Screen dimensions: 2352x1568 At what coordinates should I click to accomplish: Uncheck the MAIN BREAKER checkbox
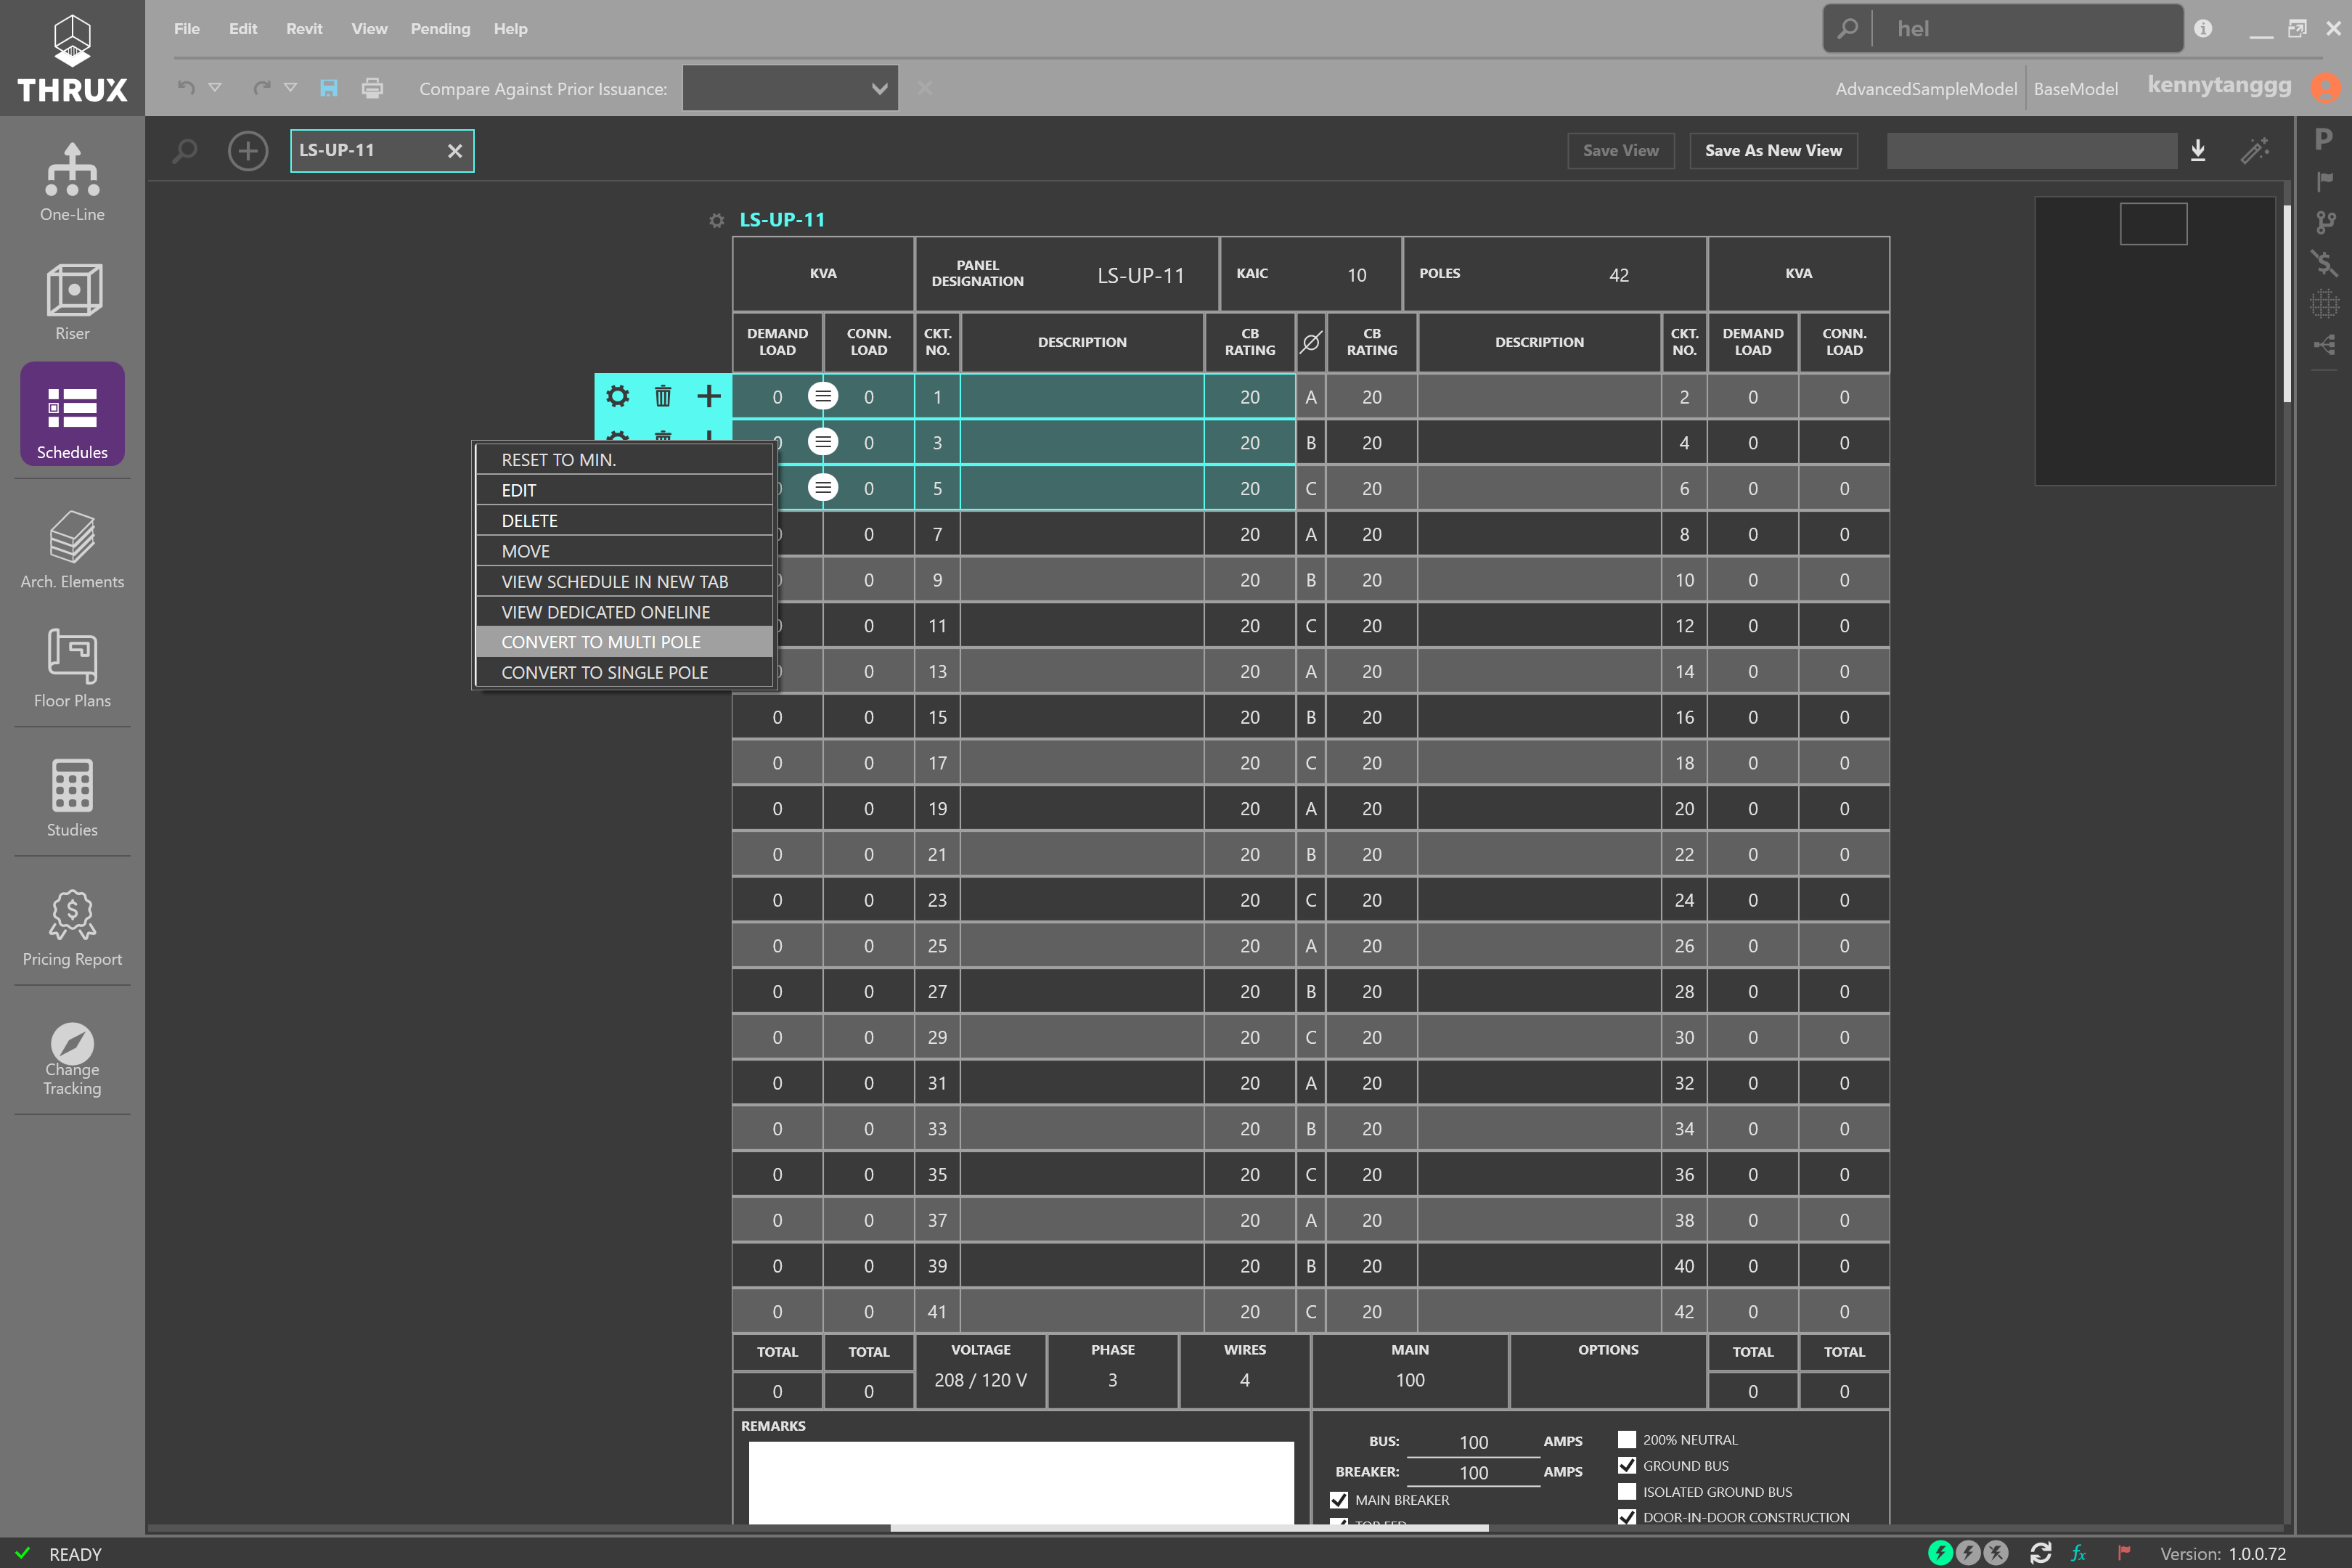[1339, 1500]
